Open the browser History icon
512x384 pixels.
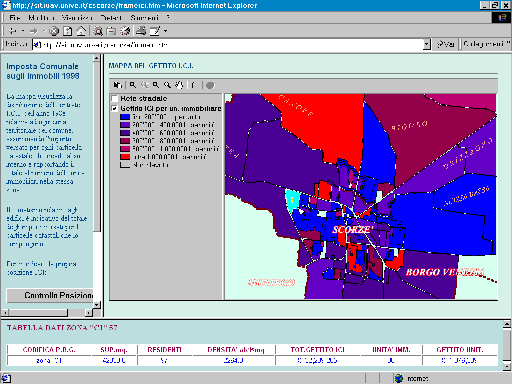tap(125, 31)
